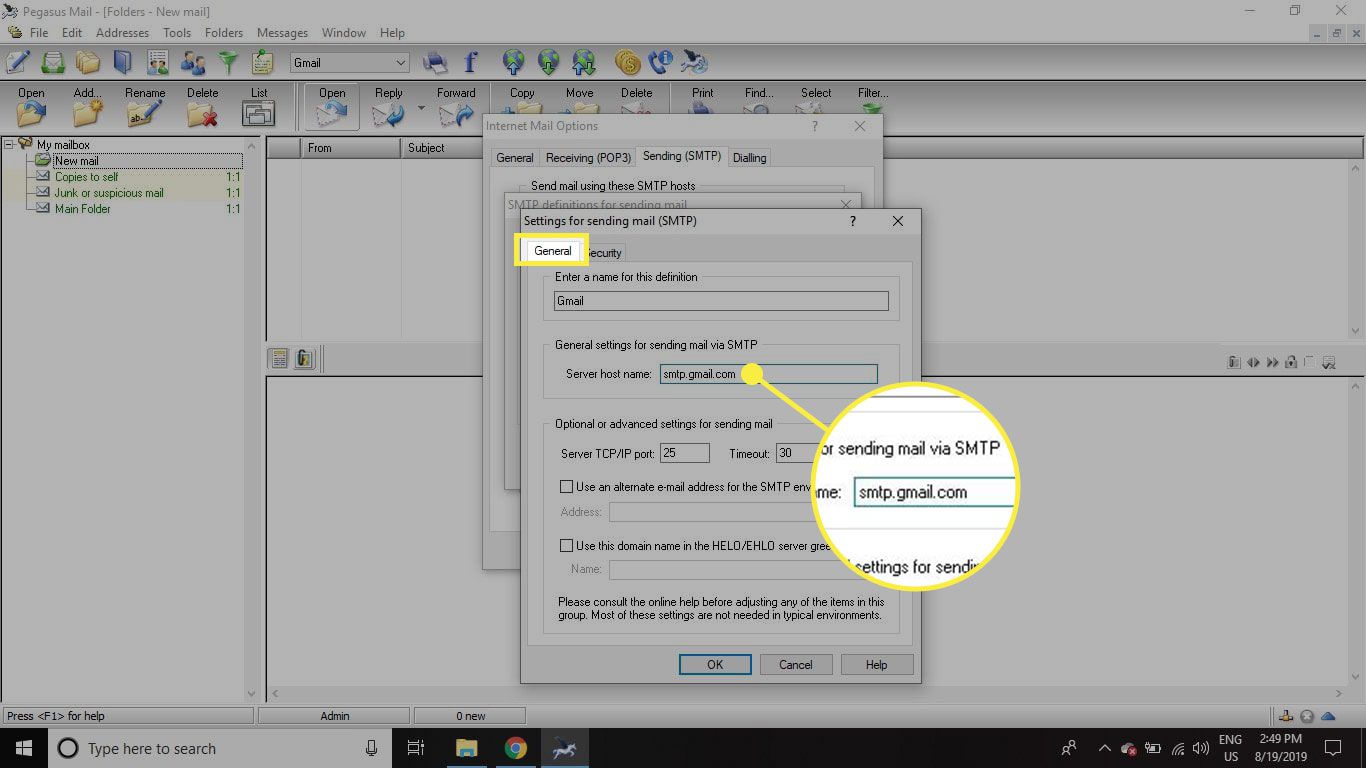Click the Open message envelope button

click(332, 107)
